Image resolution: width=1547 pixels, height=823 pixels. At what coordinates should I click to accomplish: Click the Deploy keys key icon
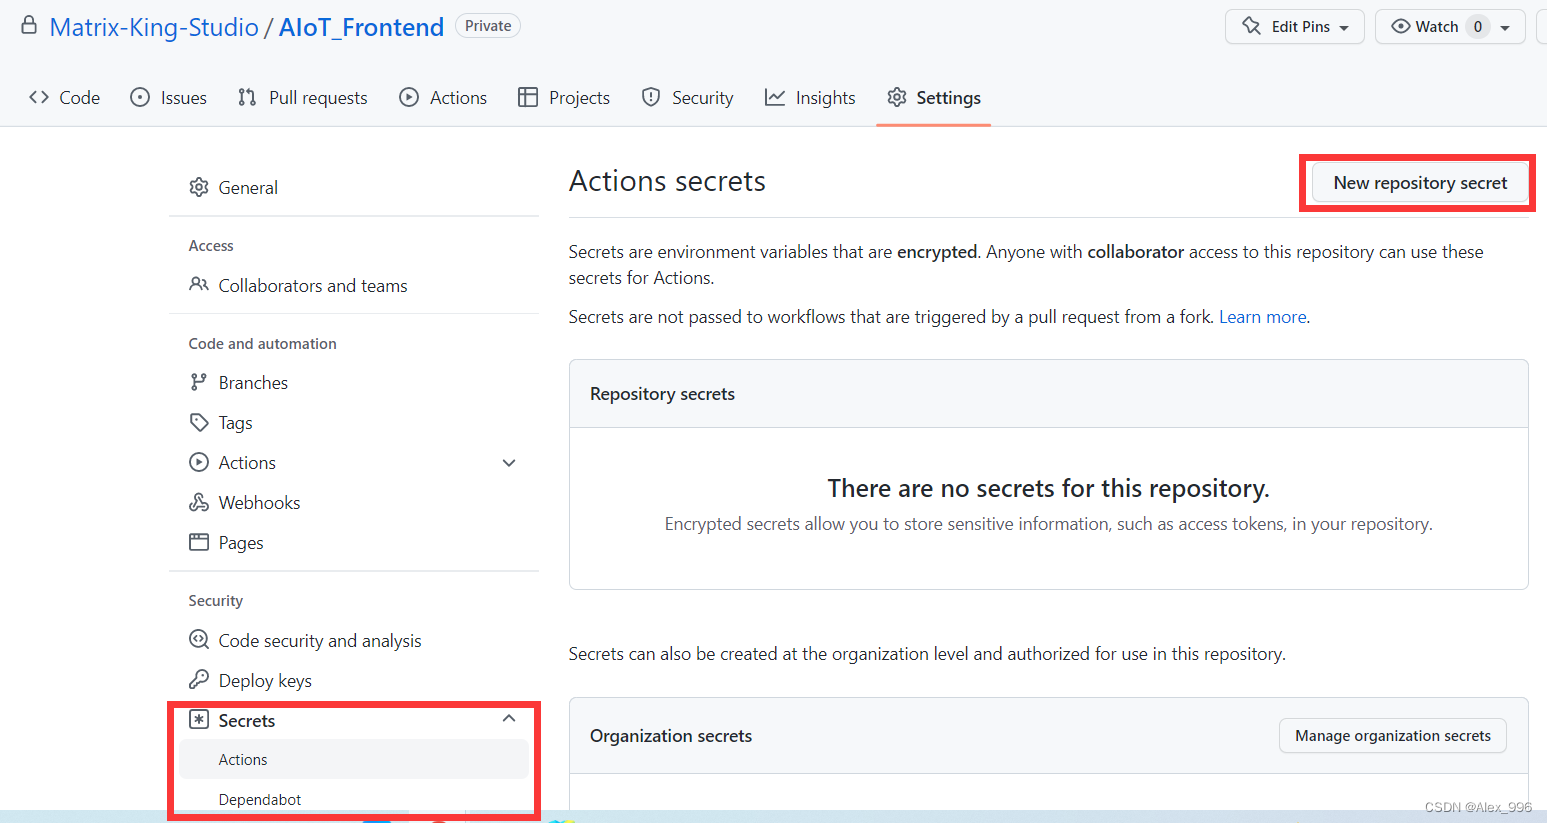click(199, 680)
